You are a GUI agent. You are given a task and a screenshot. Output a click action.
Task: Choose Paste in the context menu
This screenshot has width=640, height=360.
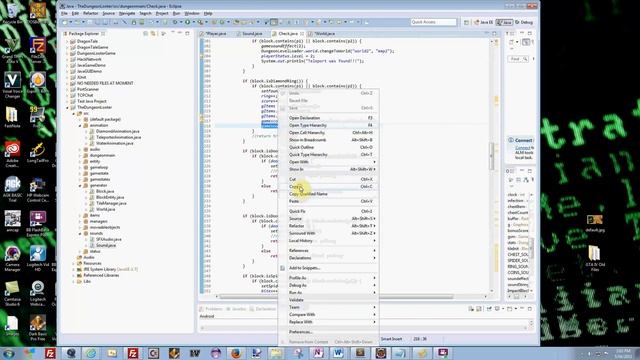[x=329, y=201]
